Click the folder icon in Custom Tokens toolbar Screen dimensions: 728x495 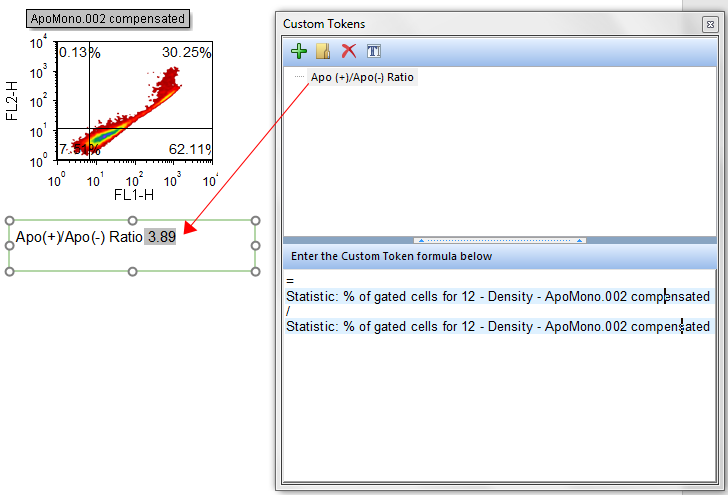(323, 51)
